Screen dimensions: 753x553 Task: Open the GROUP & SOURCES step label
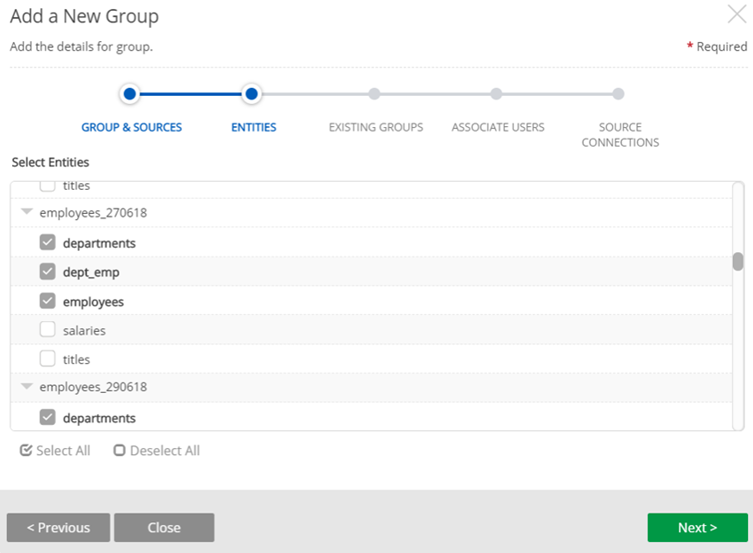[x=131, y=128]
